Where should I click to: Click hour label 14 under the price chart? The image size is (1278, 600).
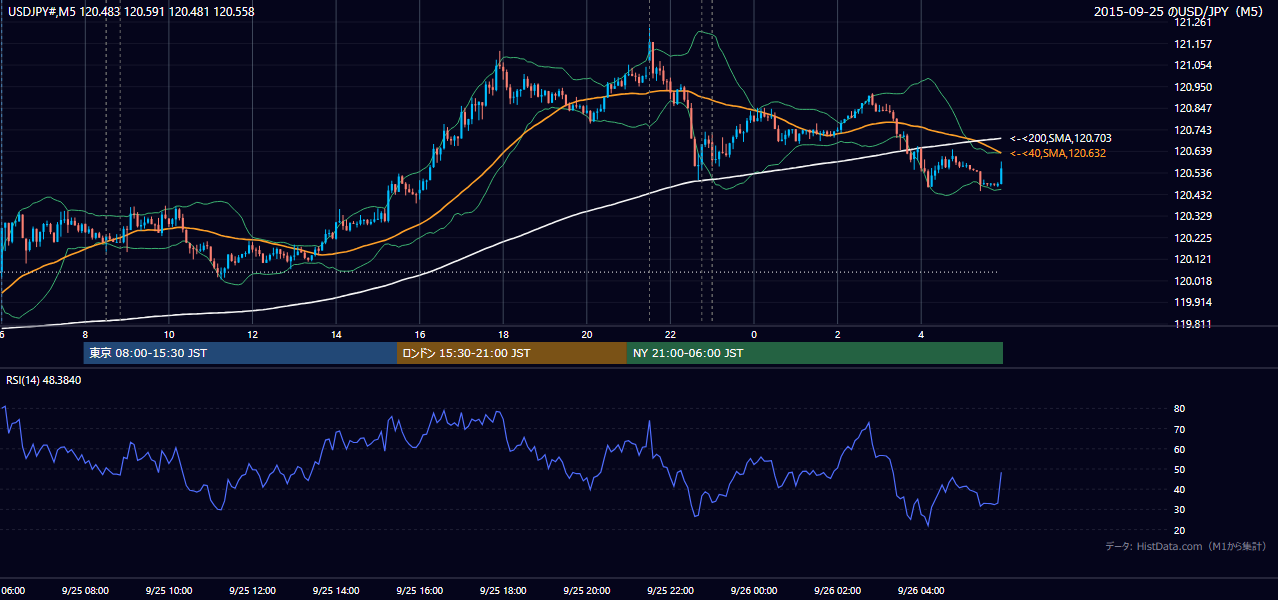click(337, 334)
